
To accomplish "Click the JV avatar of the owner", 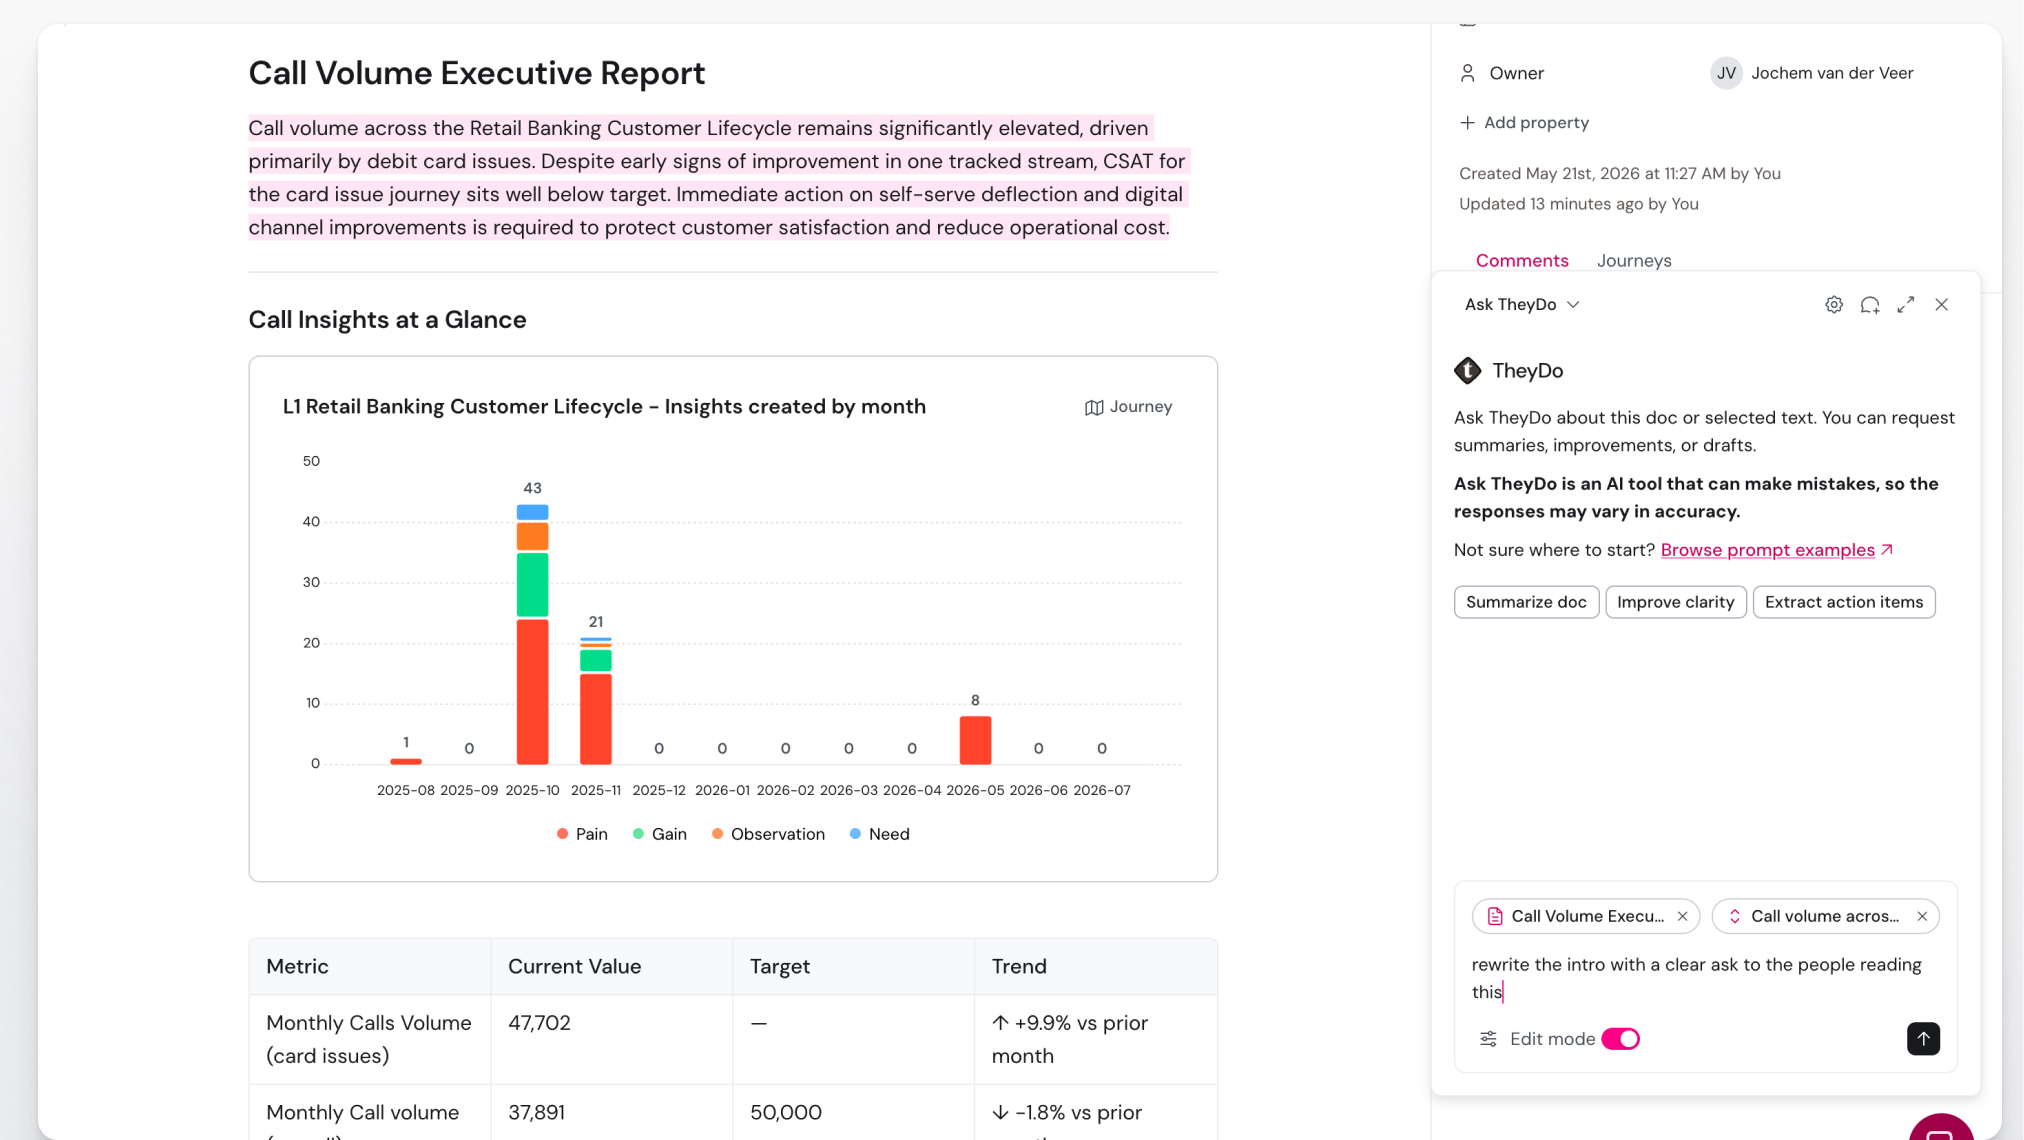I will click(1725, 73).
